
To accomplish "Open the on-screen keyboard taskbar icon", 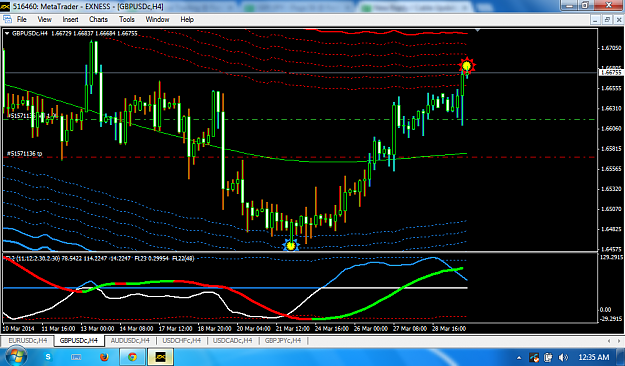I will (76, 357).
